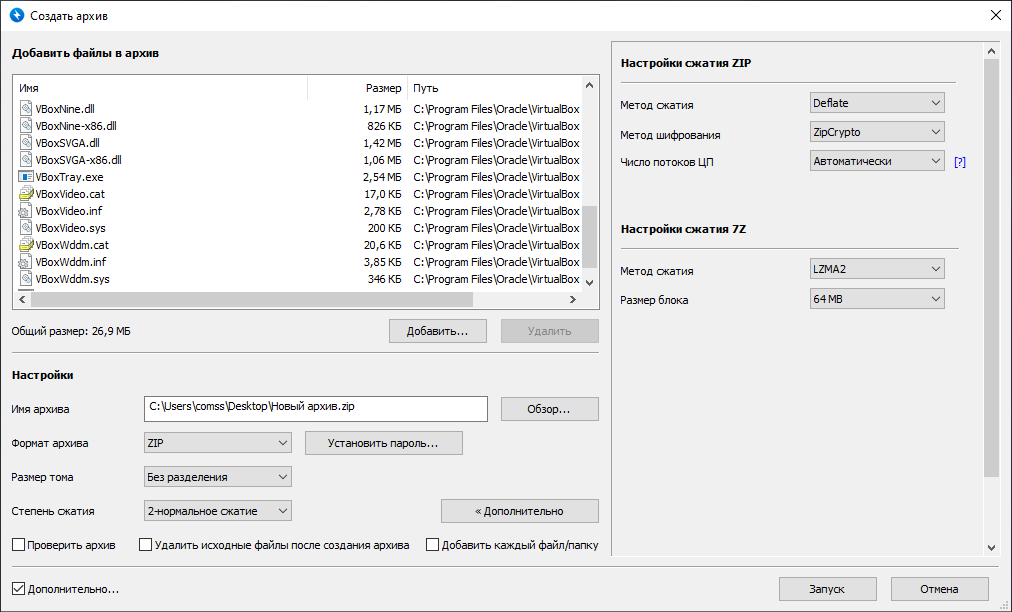Open Размер блока 64 MB dropdown
Image resolution: width=1012 pixels, height=612 pixels.
point(876,299)
